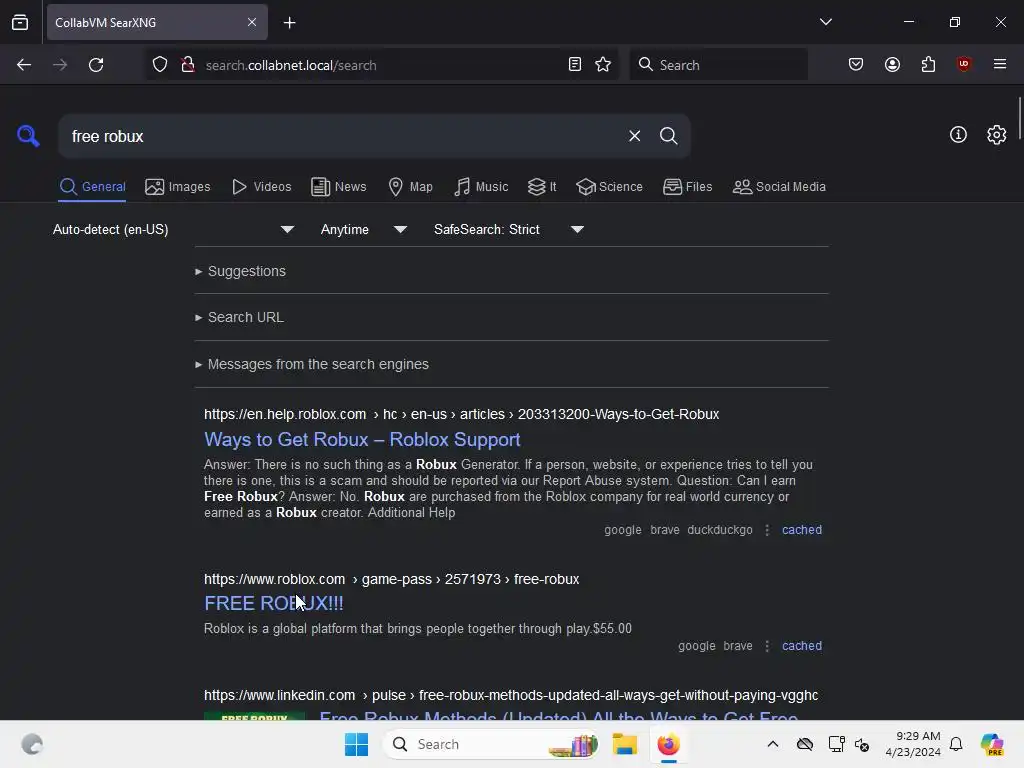Clear the free robux search query

634,136
